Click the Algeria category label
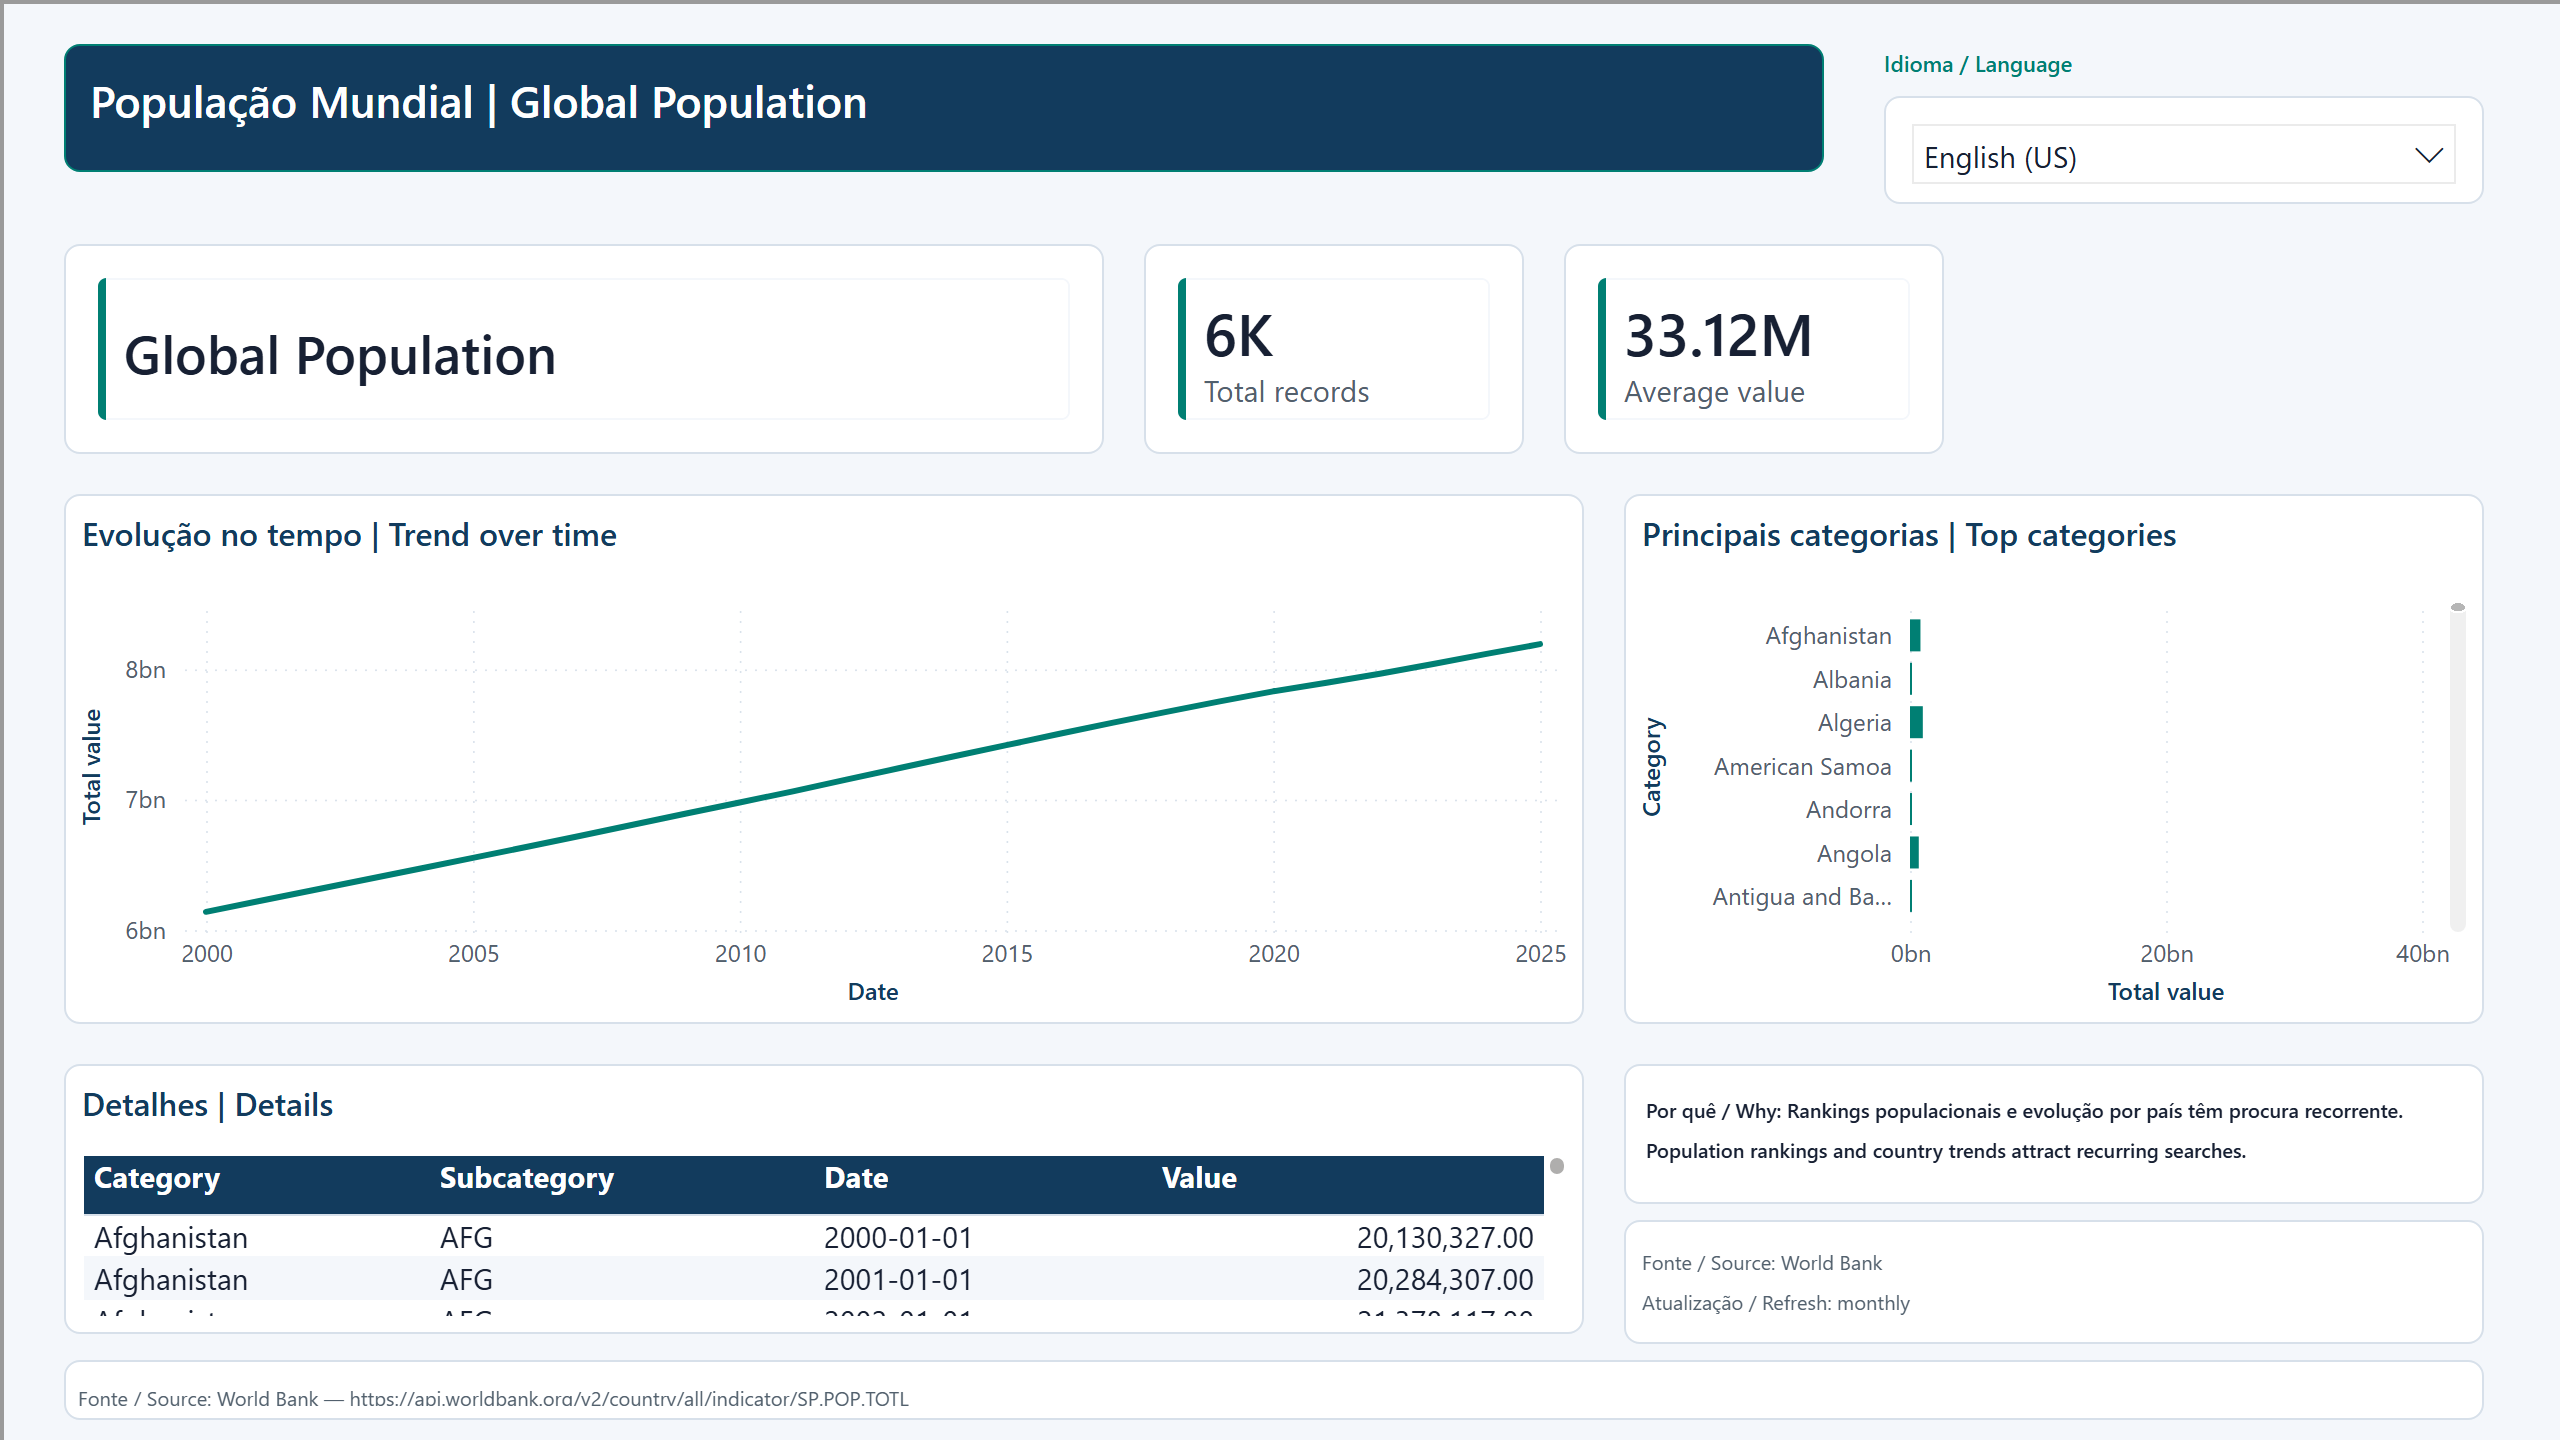 pos(1854,723)
